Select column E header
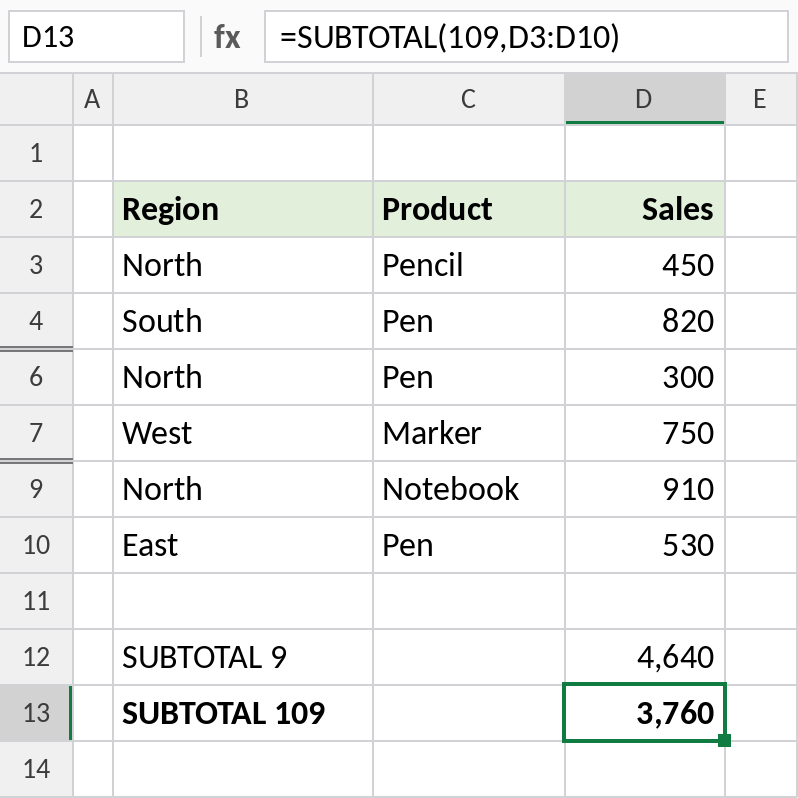 [761, 99]
